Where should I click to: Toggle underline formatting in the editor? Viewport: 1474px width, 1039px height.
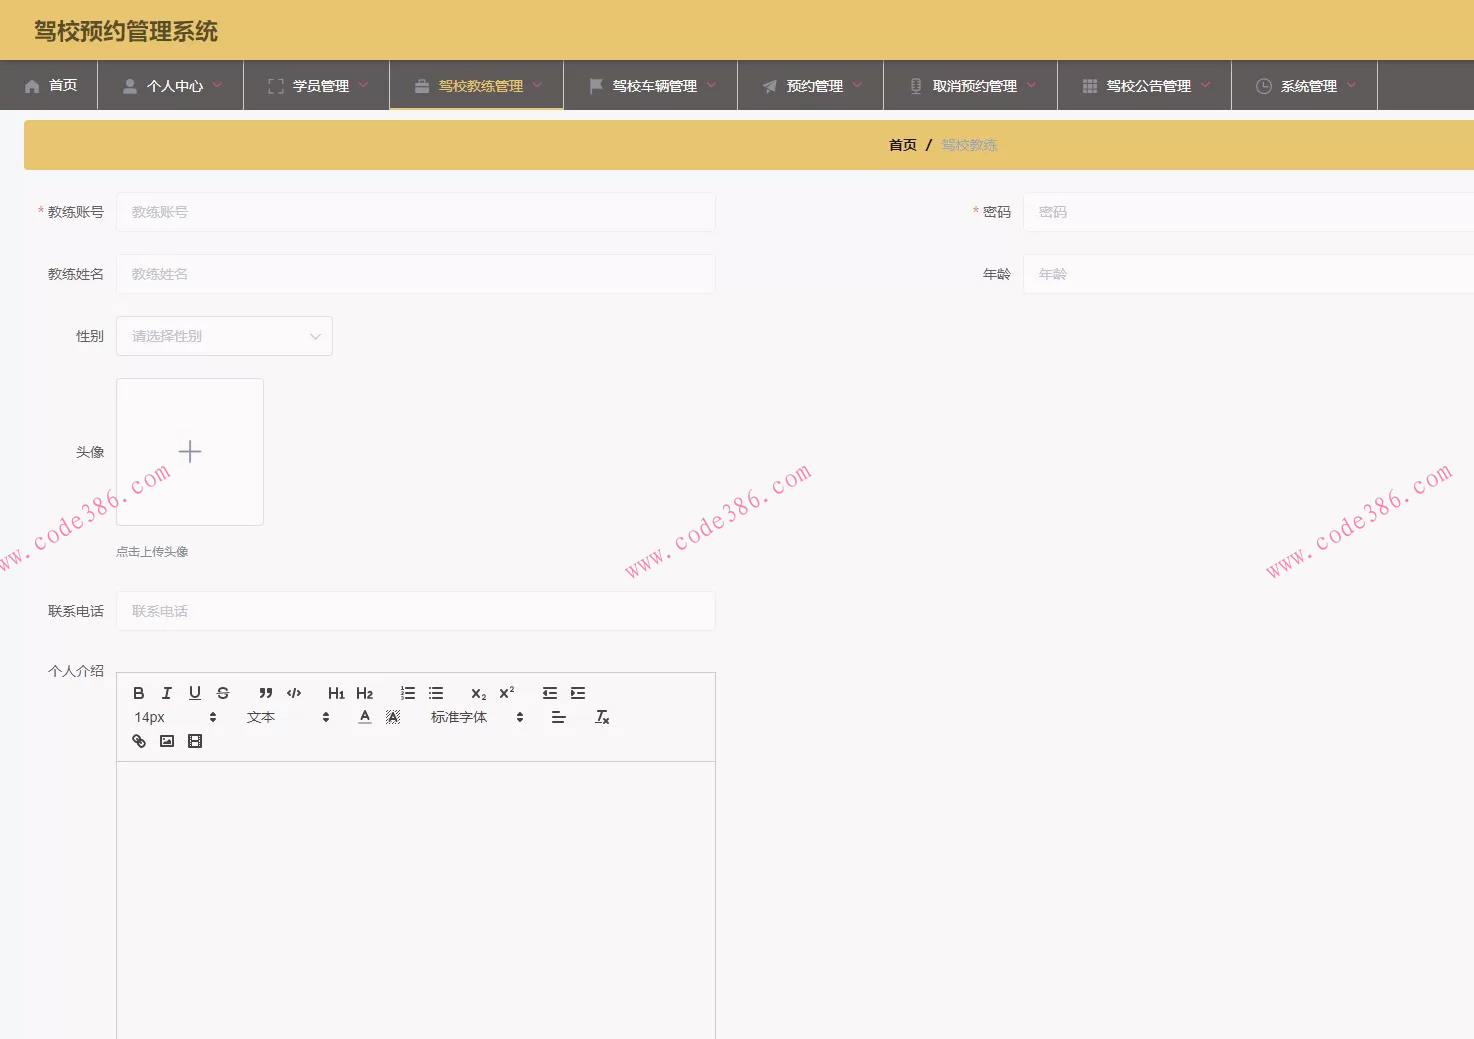coord(195,693)
